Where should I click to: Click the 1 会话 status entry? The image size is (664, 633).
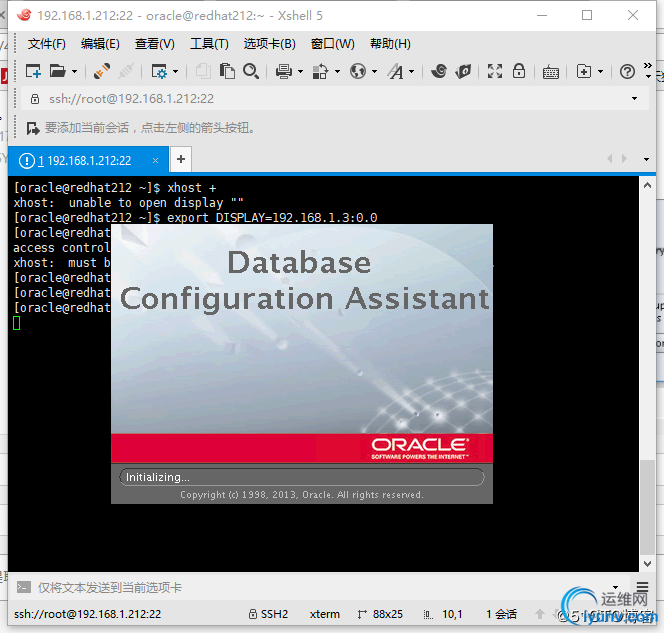501,614
